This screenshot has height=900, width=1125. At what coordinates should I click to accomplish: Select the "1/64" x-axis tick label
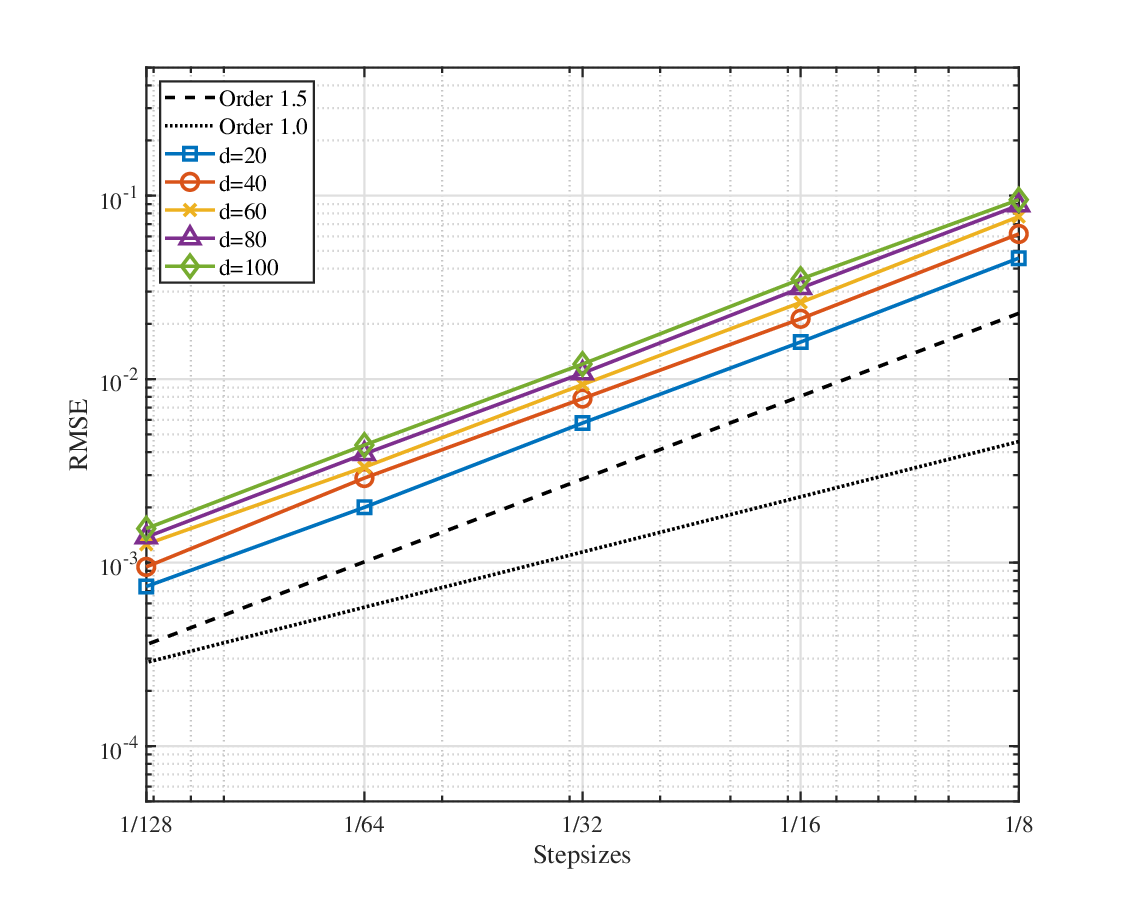[364, 825]
